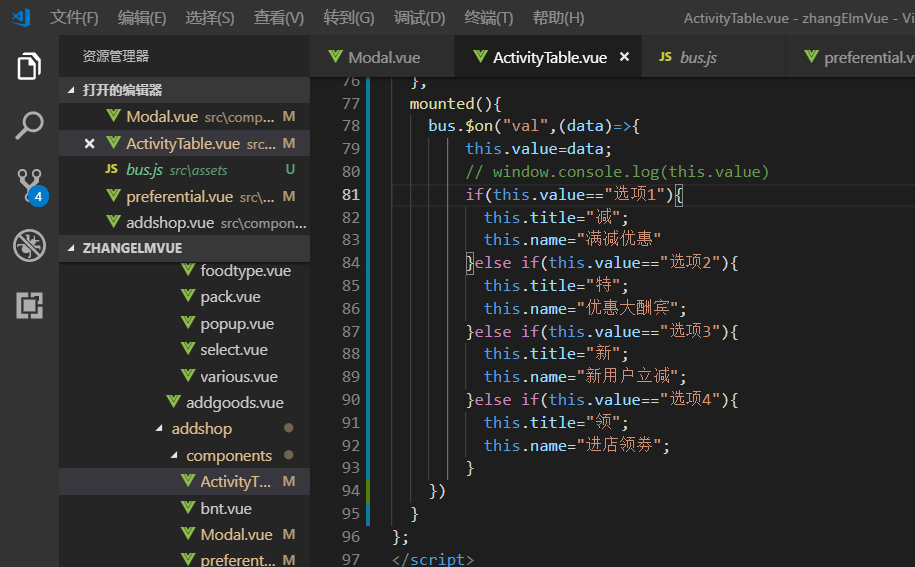Viewport: 915px width, 567px height.
Task: Open the Explorer view in activity bar
Action: (x=29, y=66)
